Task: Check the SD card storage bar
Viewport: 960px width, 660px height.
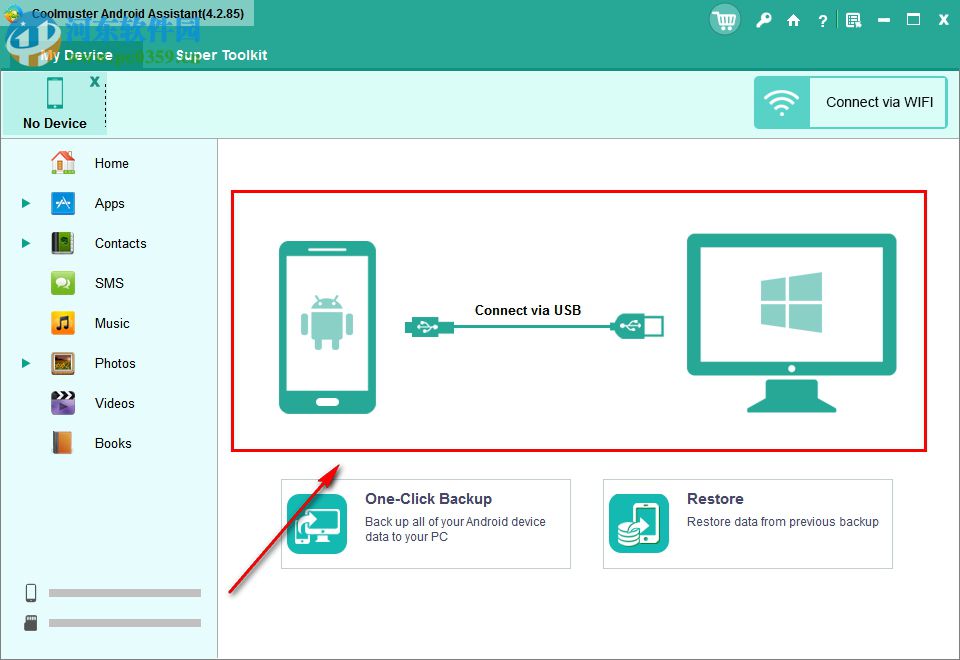Action: pyautogui.click(x=125, y=622)
